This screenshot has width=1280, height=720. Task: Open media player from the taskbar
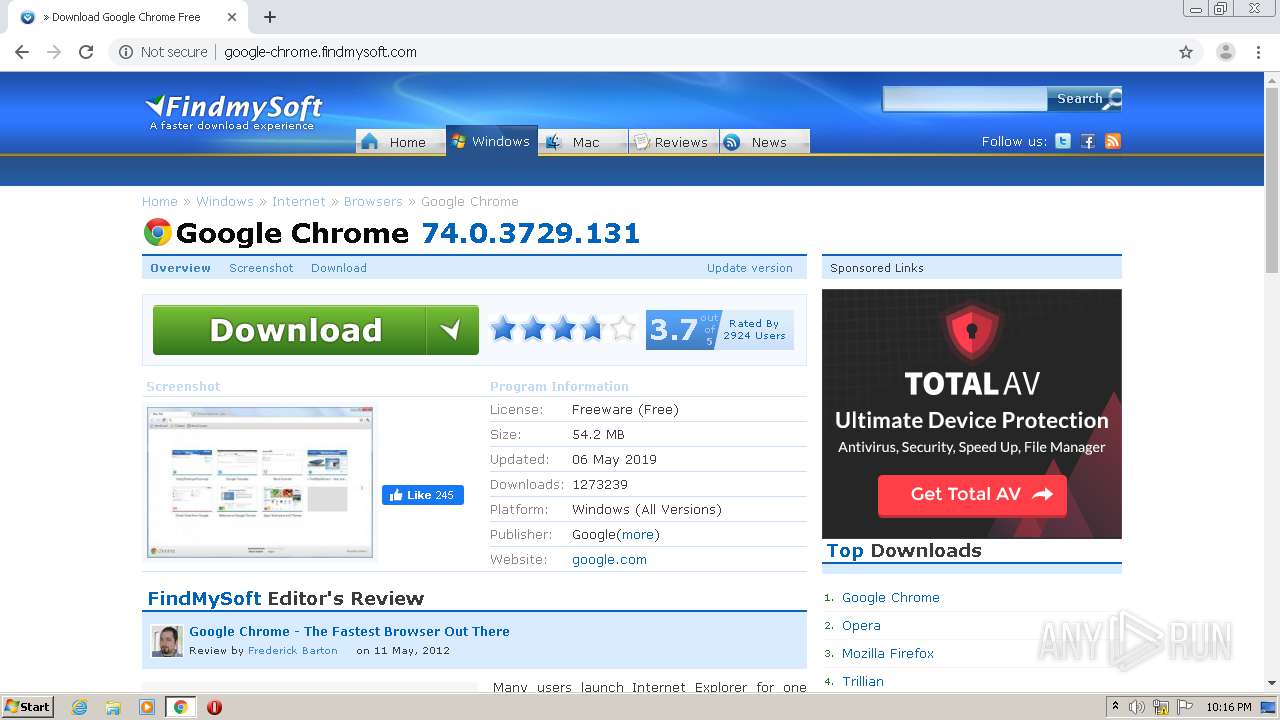(x=147, y=707)
